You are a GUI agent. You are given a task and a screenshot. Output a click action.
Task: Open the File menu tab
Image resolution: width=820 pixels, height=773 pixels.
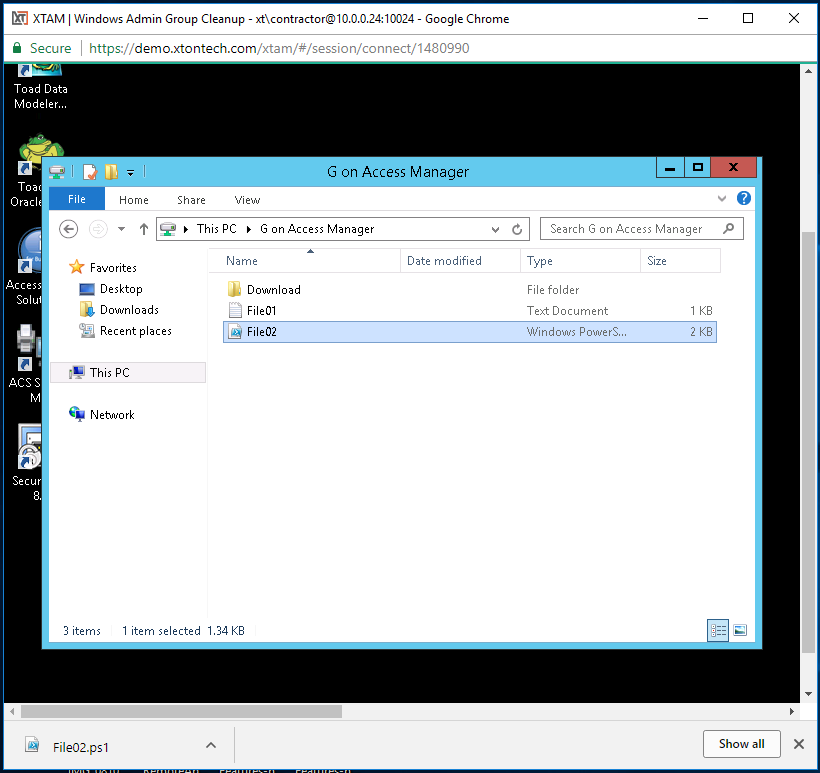[77, 199]
